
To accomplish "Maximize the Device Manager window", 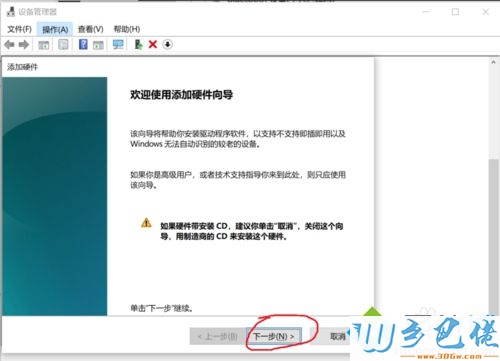I will 455,12.
